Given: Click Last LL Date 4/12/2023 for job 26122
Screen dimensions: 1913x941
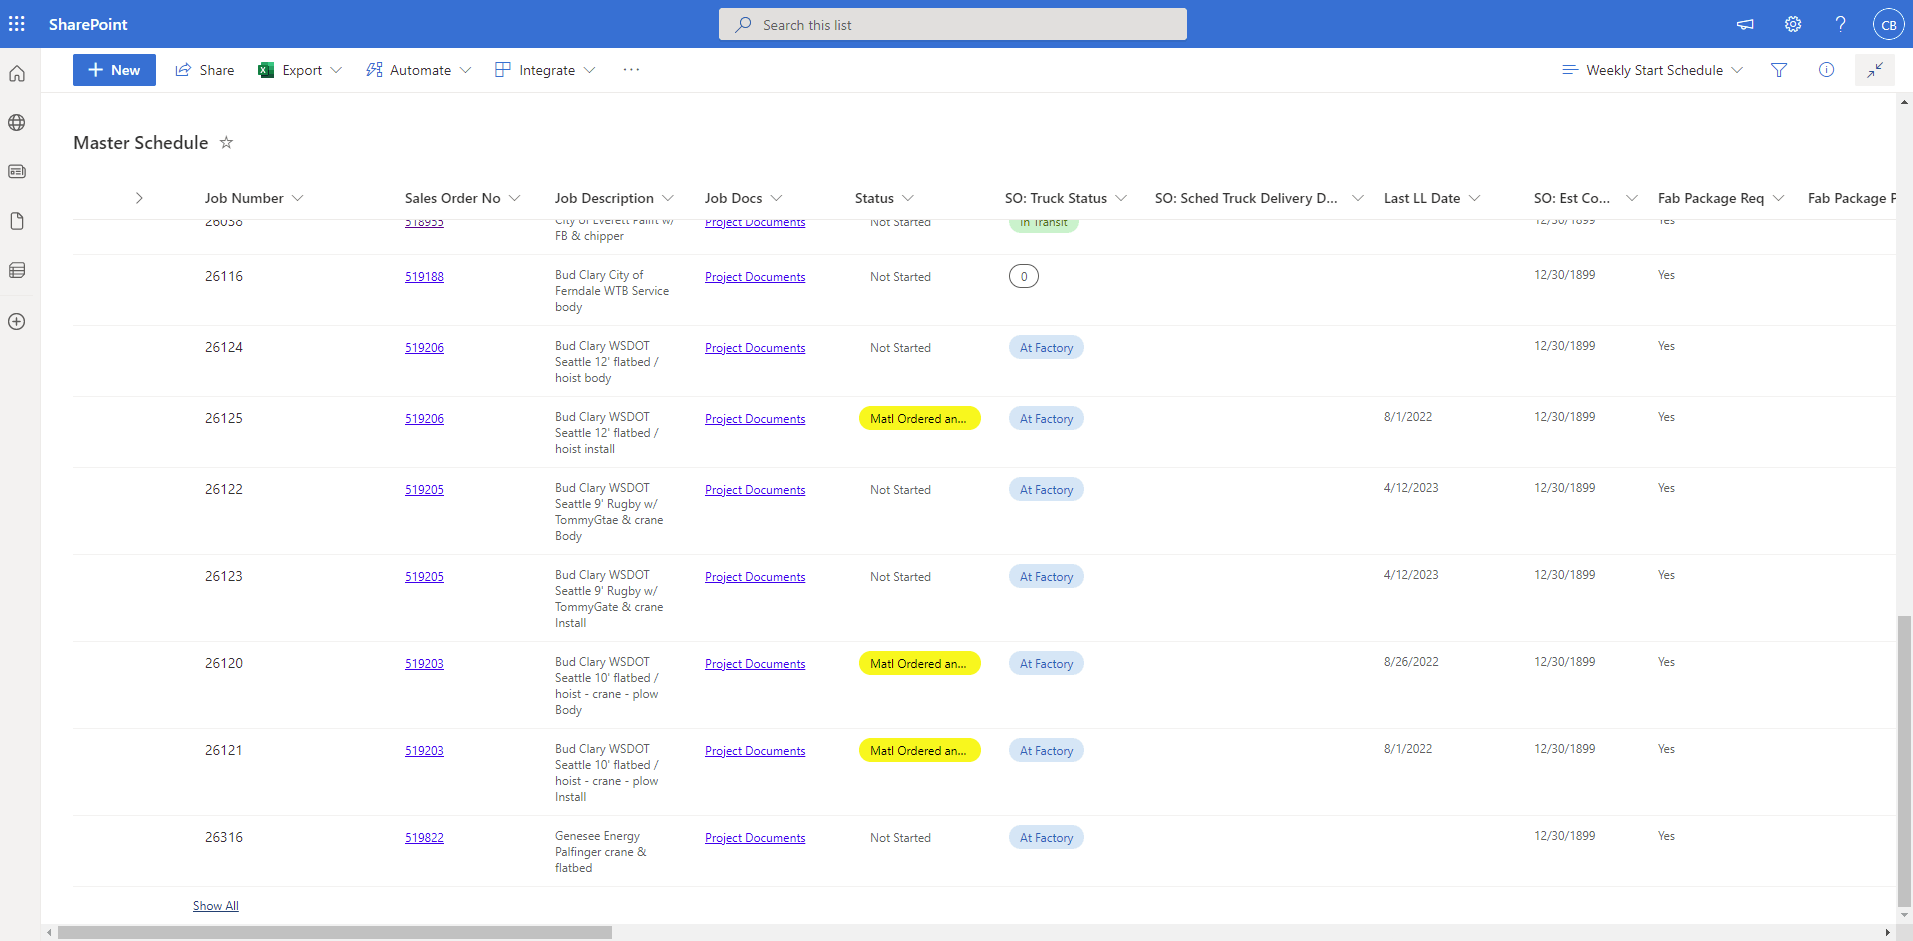Looking at the screenshot, I should click(1411, 488).
